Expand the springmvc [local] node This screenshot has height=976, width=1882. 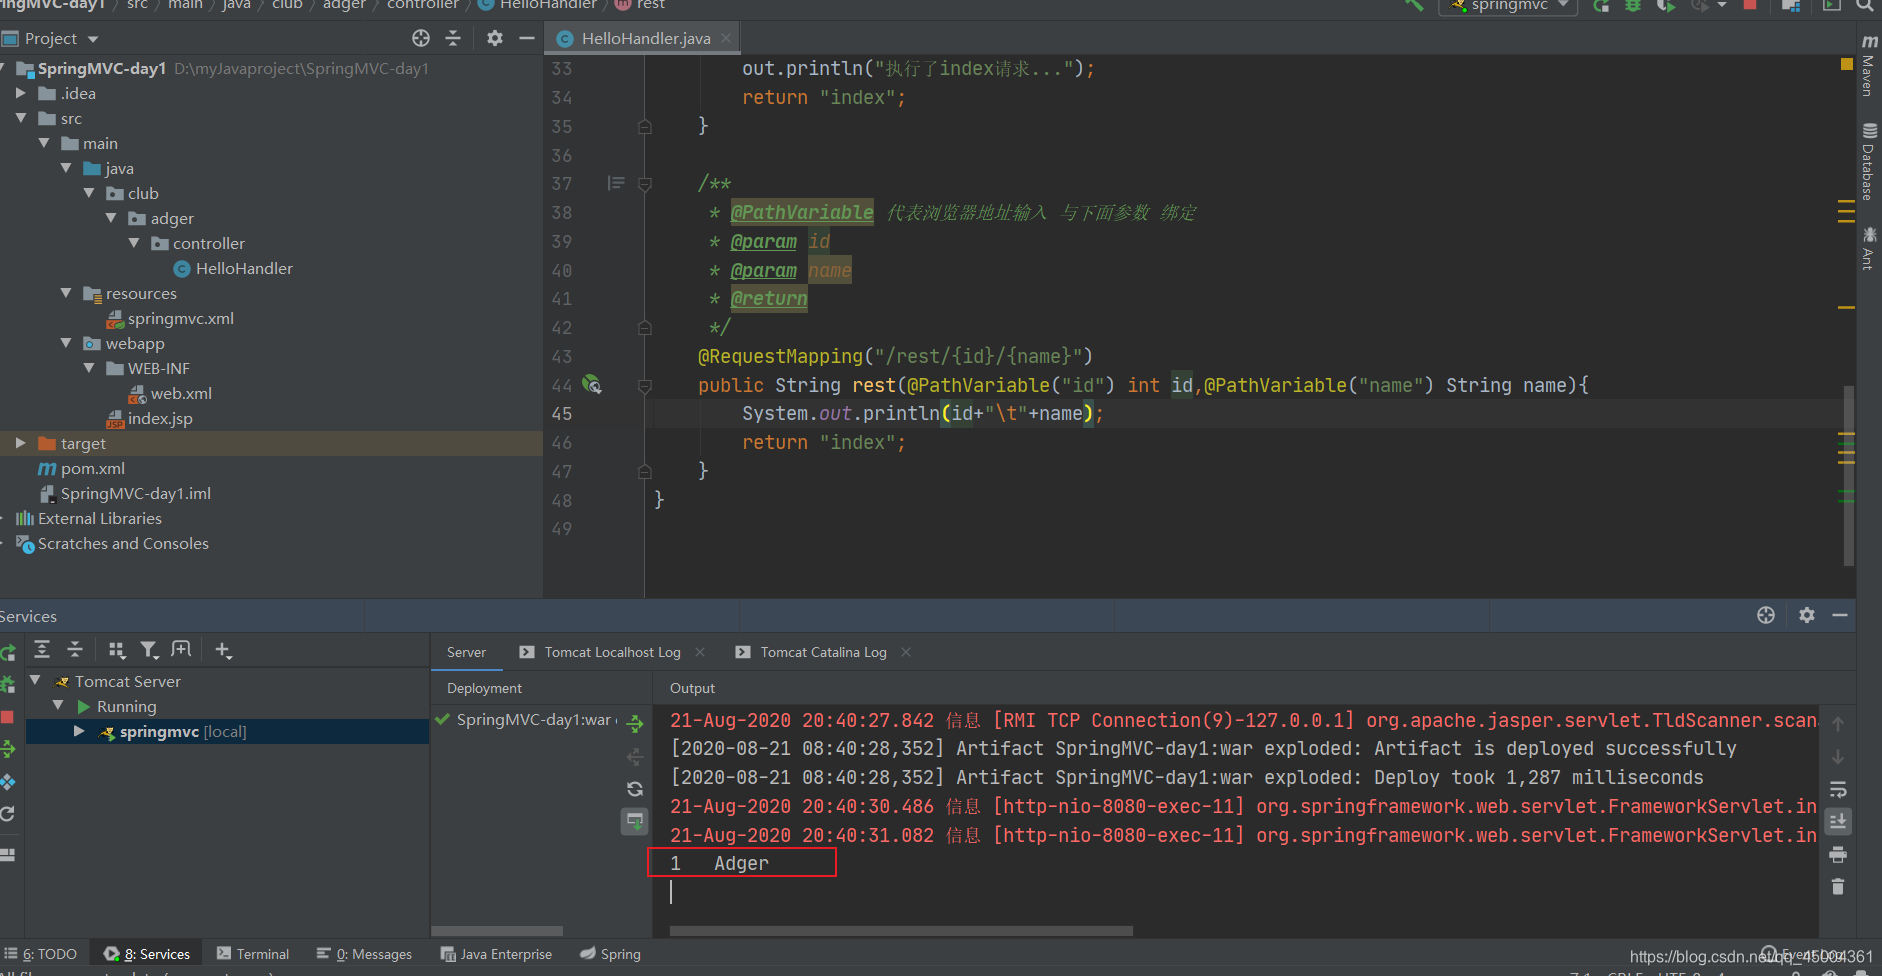[x=79, y=731]
